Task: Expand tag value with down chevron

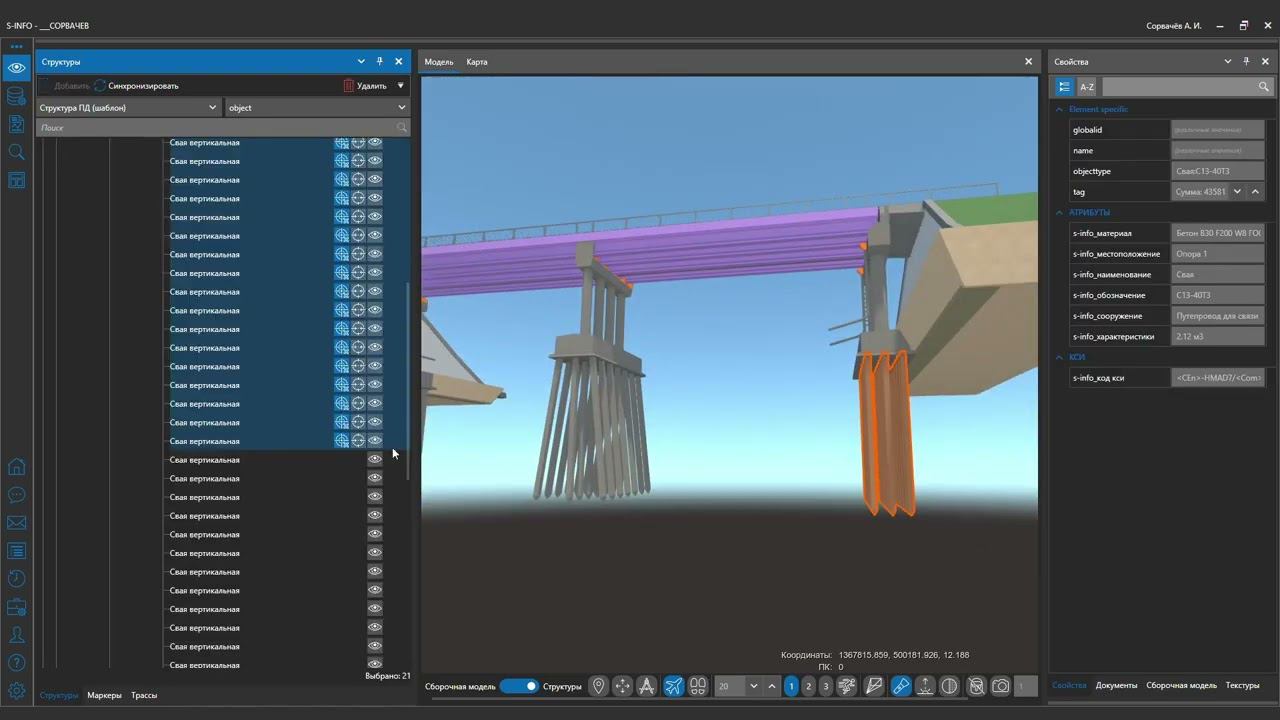Action: point(1237,192)
